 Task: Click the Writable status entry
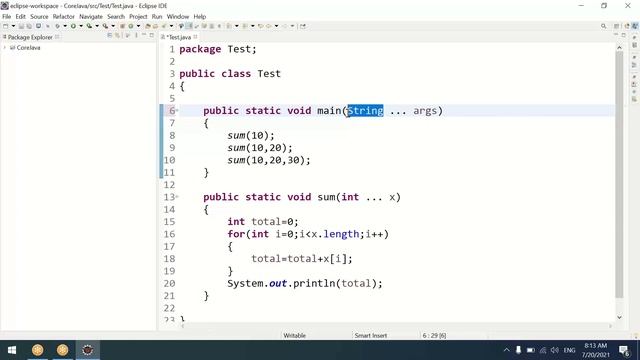click(294, 336)
